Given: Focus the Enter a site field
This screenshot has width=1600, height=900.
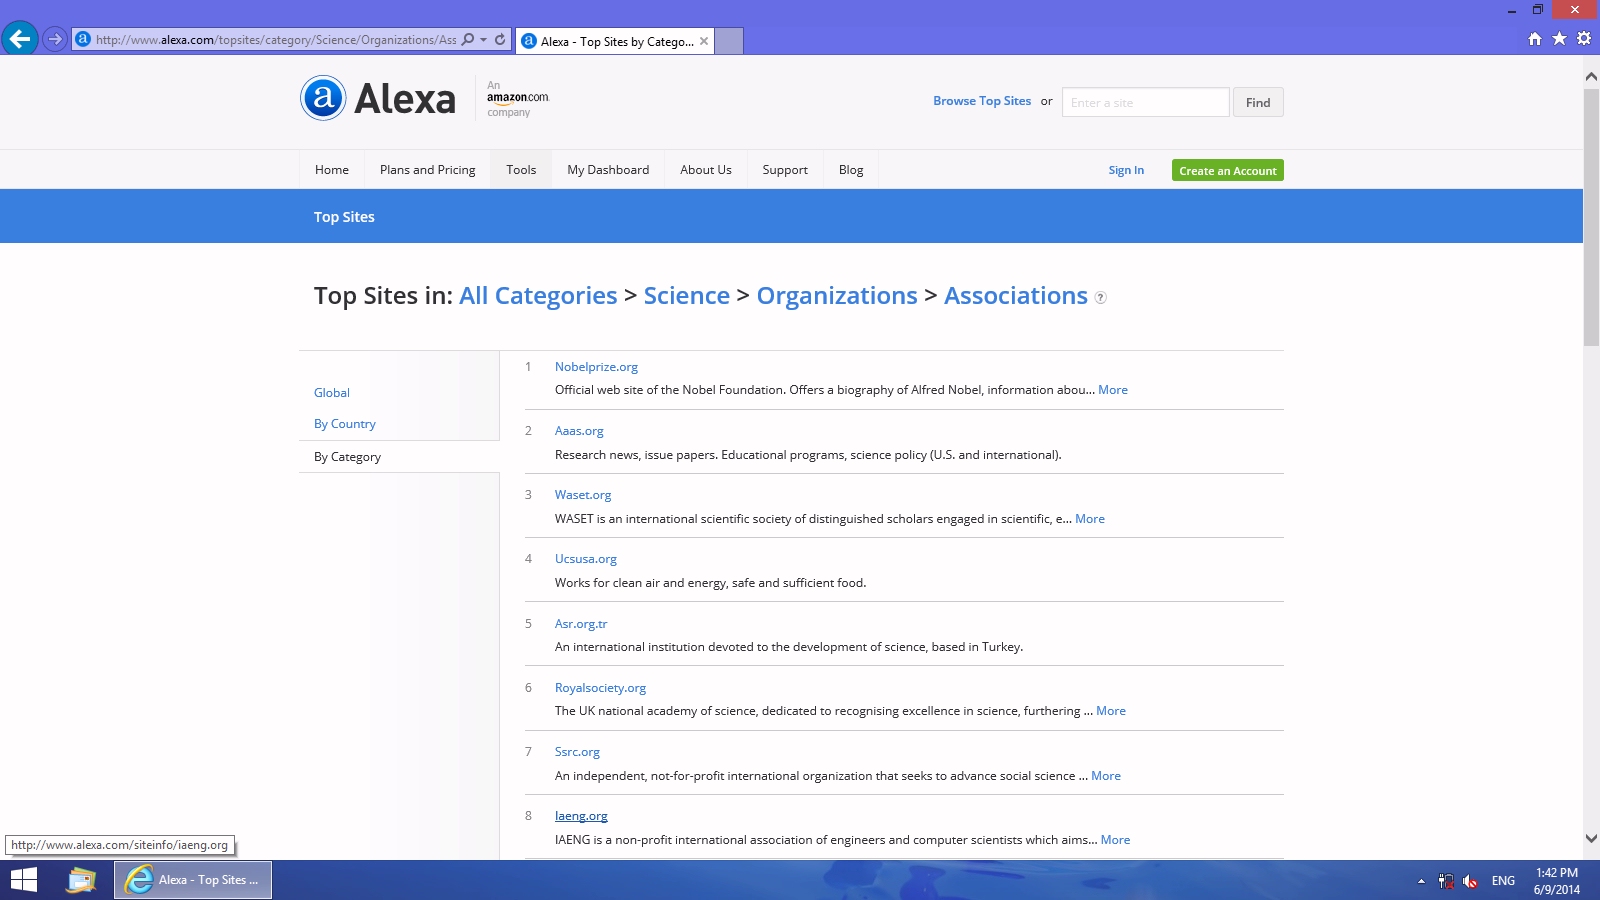Looking at the screenshot, I should [x=1145, y=102].
